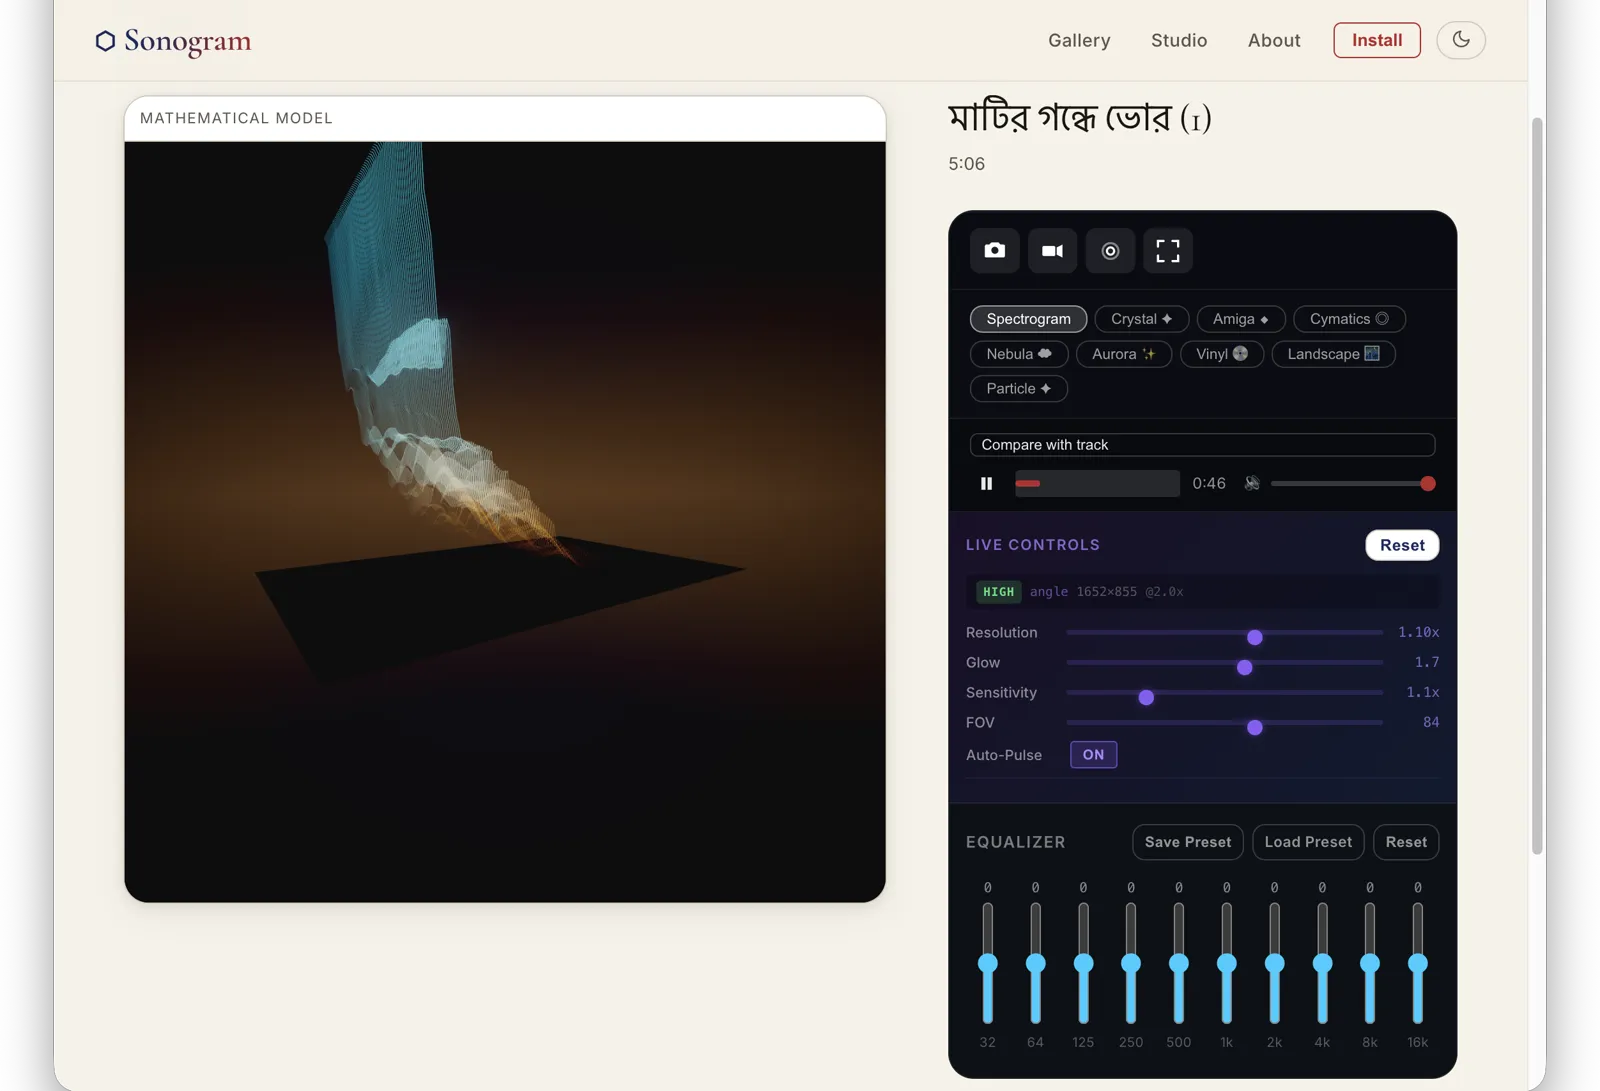This screenshot has width=1600, height=1091.
Task: Click the 2k equalizer band handle
Action: 1274,963
